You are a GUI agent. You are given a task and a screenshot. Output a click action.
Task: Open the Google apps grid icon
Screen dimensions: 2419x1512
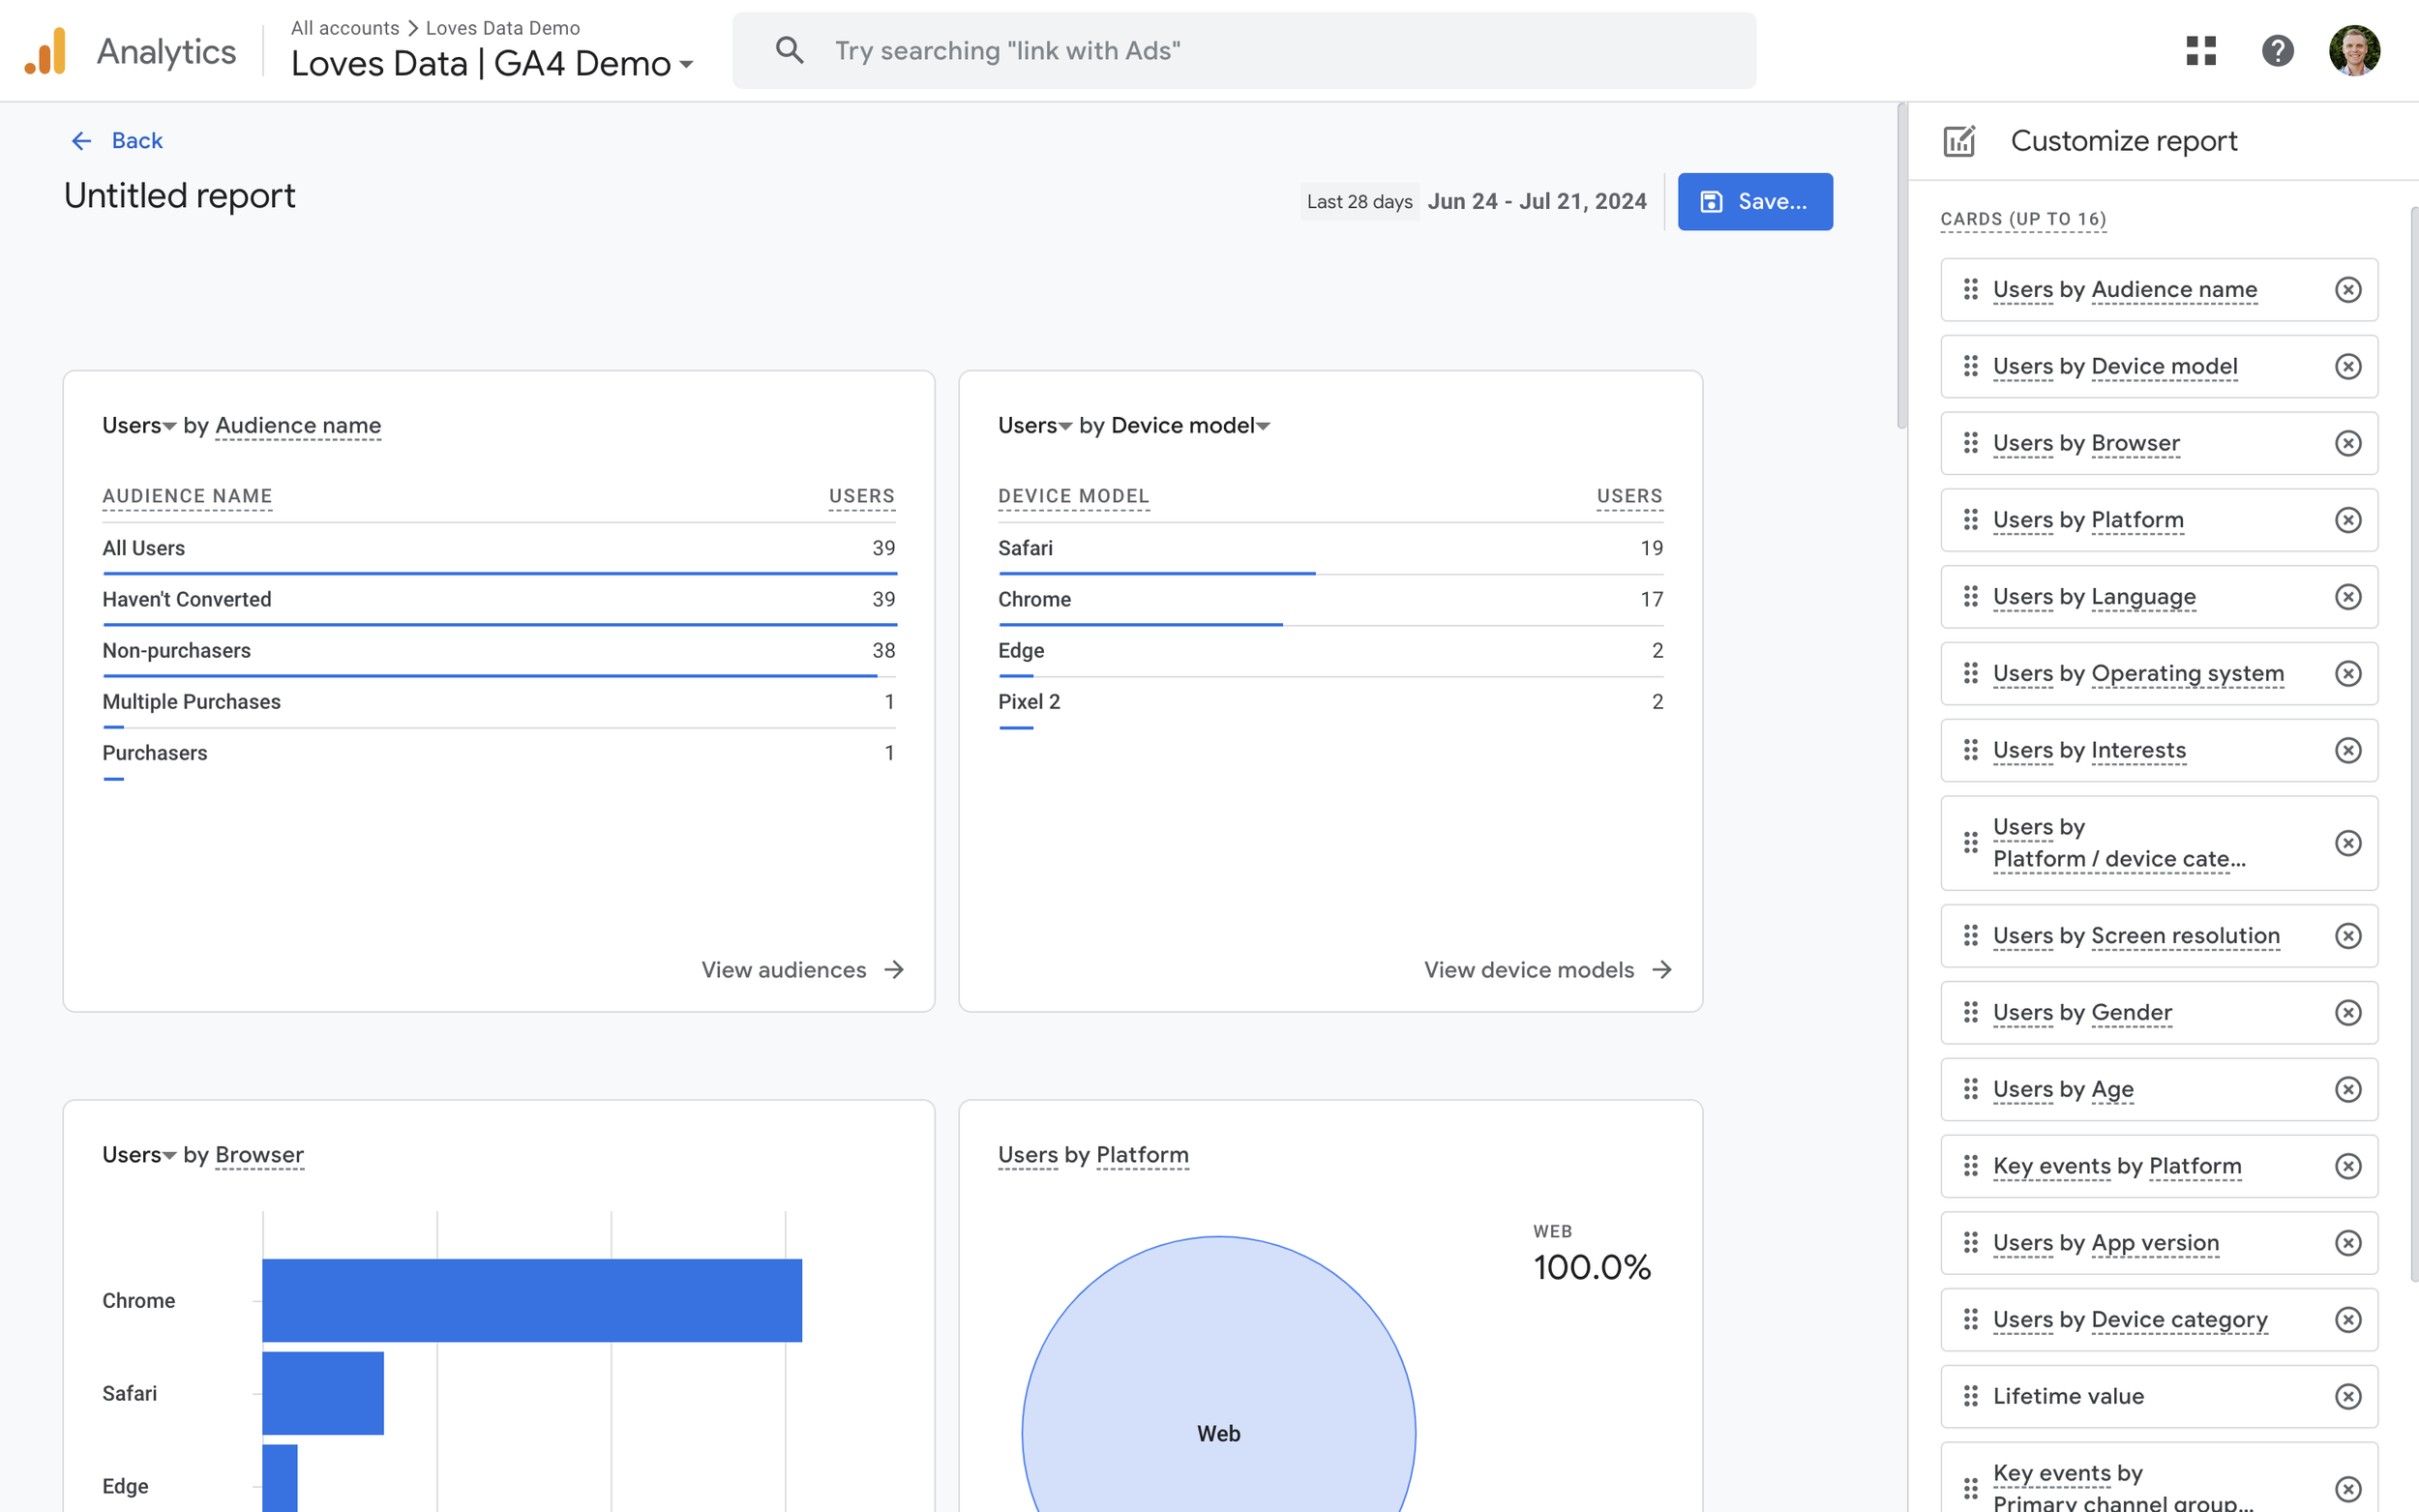pyautogui.click(x=2201, y=50)
